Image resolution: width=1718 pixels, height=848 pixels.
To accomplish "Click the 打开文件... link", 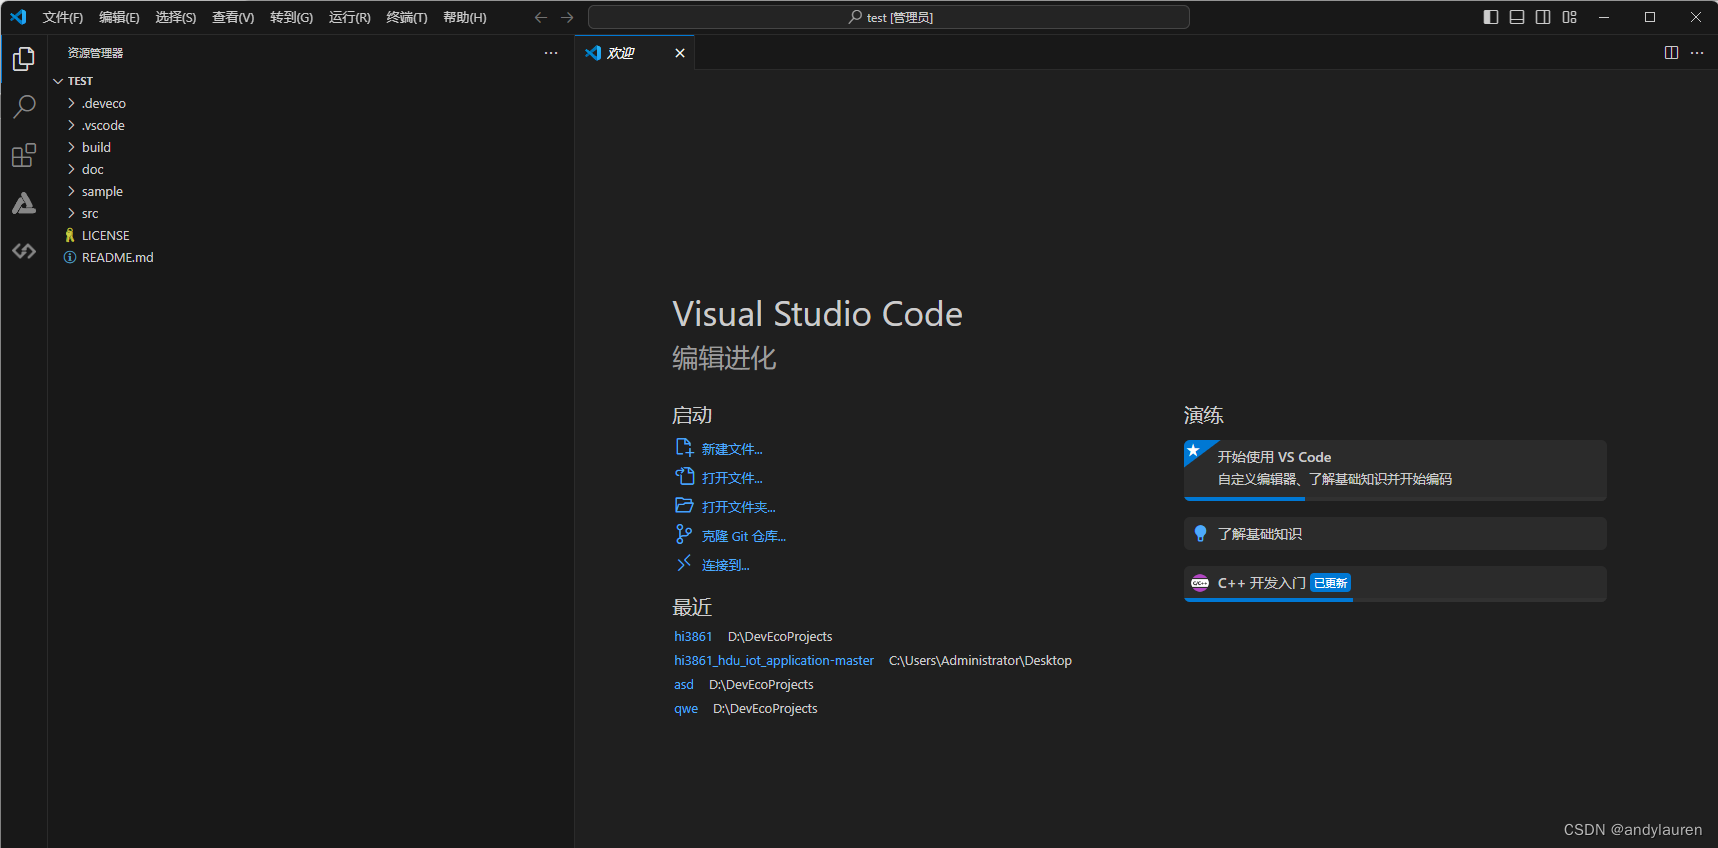I will pos(732,478).
